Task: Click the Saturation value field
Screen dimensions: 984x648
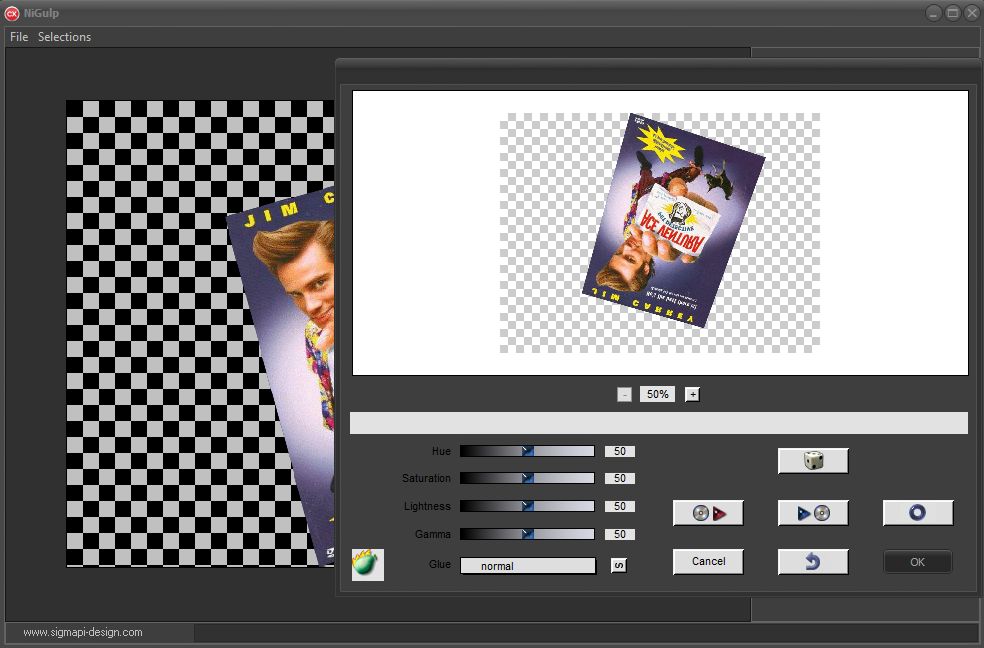Action: coord(620,478)
